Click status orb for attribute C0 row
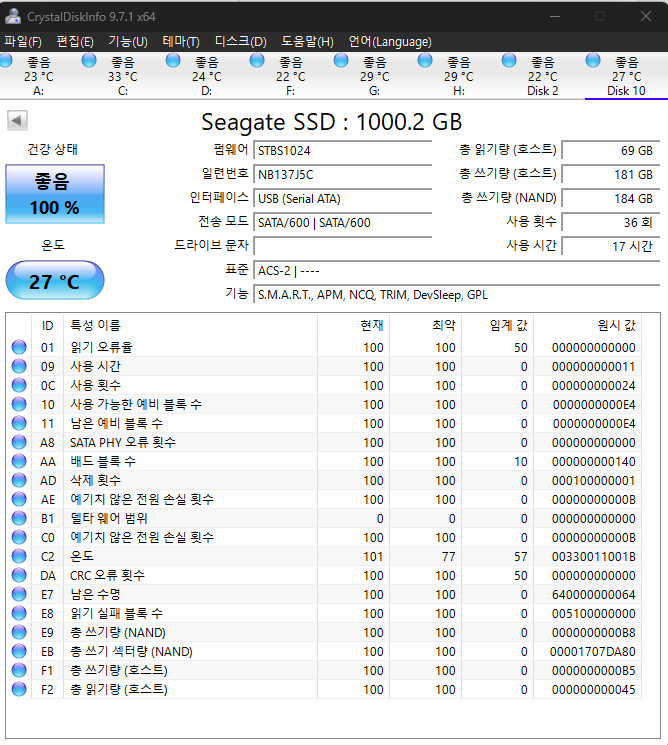This screenshot has height=745, width=668. pyautogui.click(x=19, y=537)
